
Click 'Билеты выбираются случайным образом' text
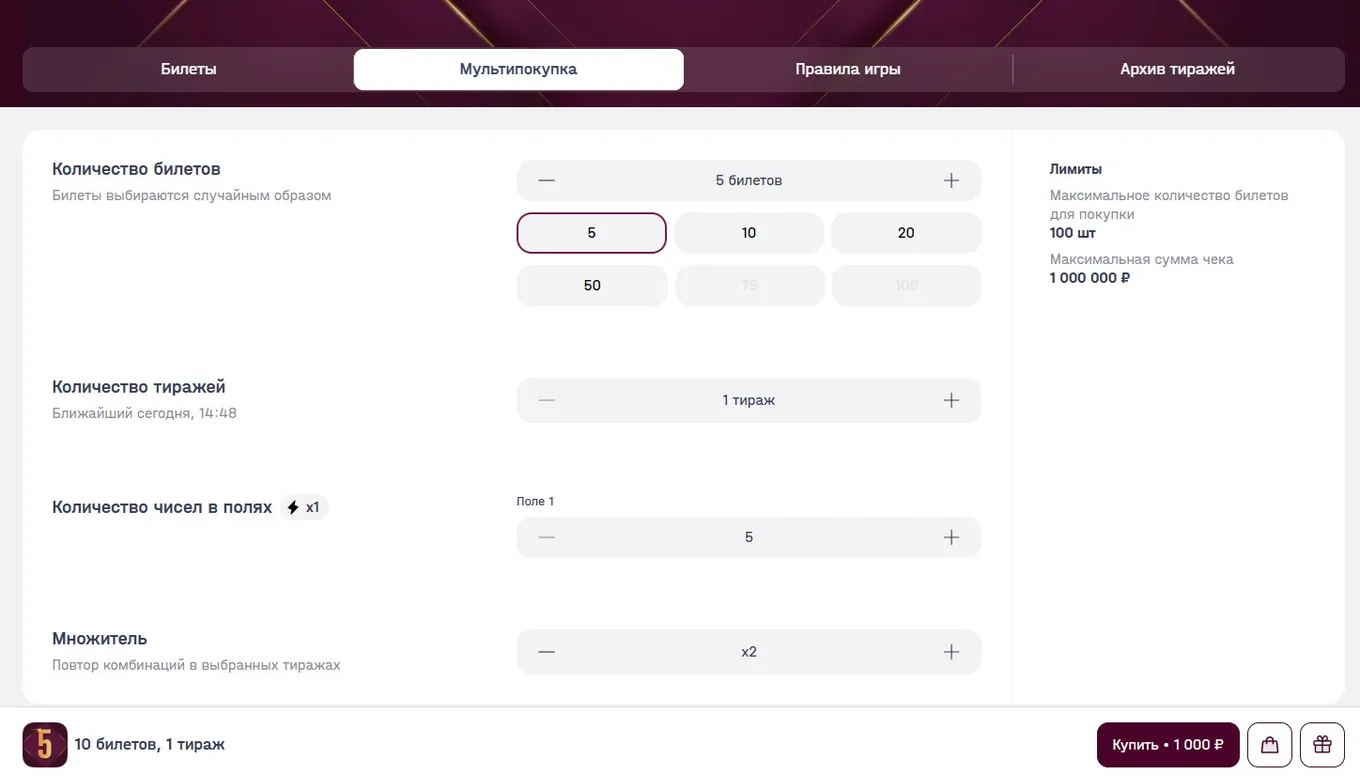tap(192, 196)
